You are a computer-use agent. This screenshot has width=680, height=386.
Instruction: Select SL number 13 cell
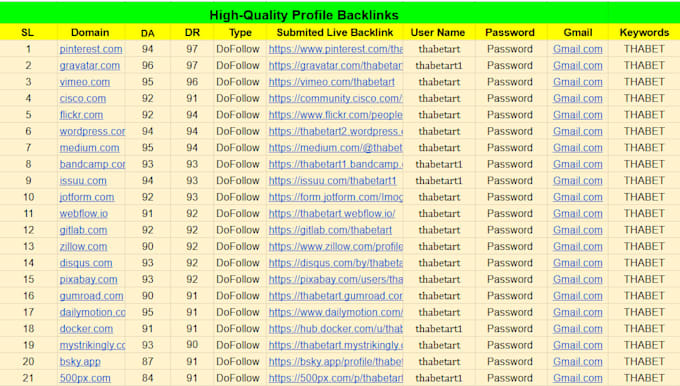[x=28, y=247]
